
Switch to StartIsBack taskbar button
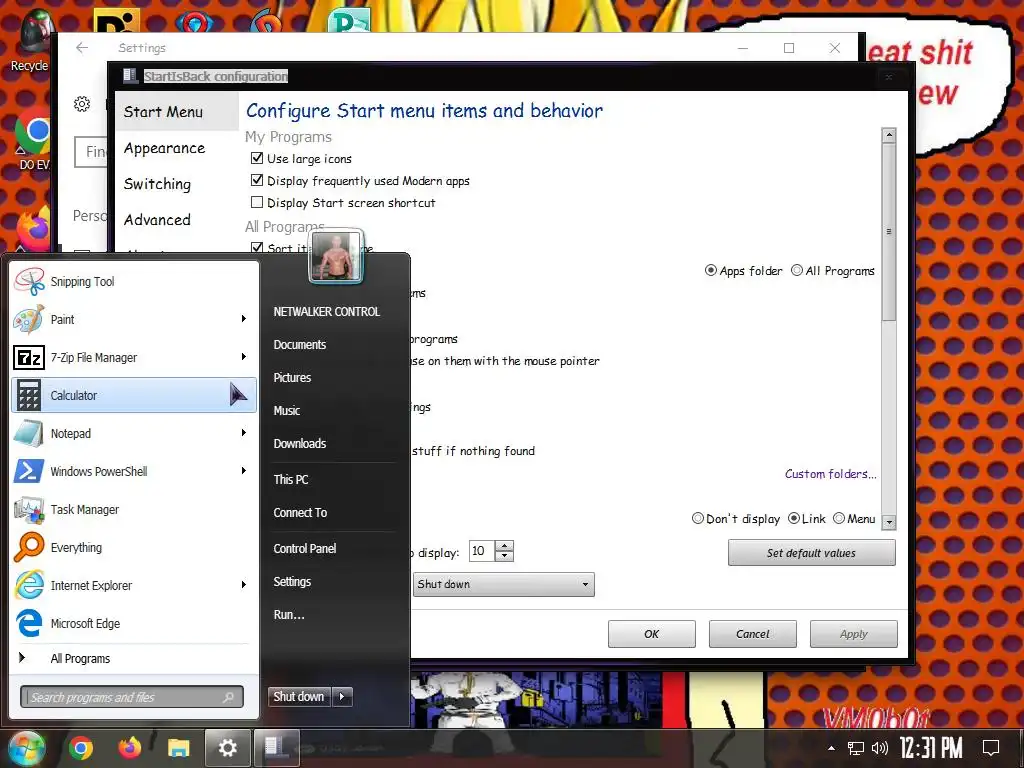pyautogui.click(x=275, y=748)
